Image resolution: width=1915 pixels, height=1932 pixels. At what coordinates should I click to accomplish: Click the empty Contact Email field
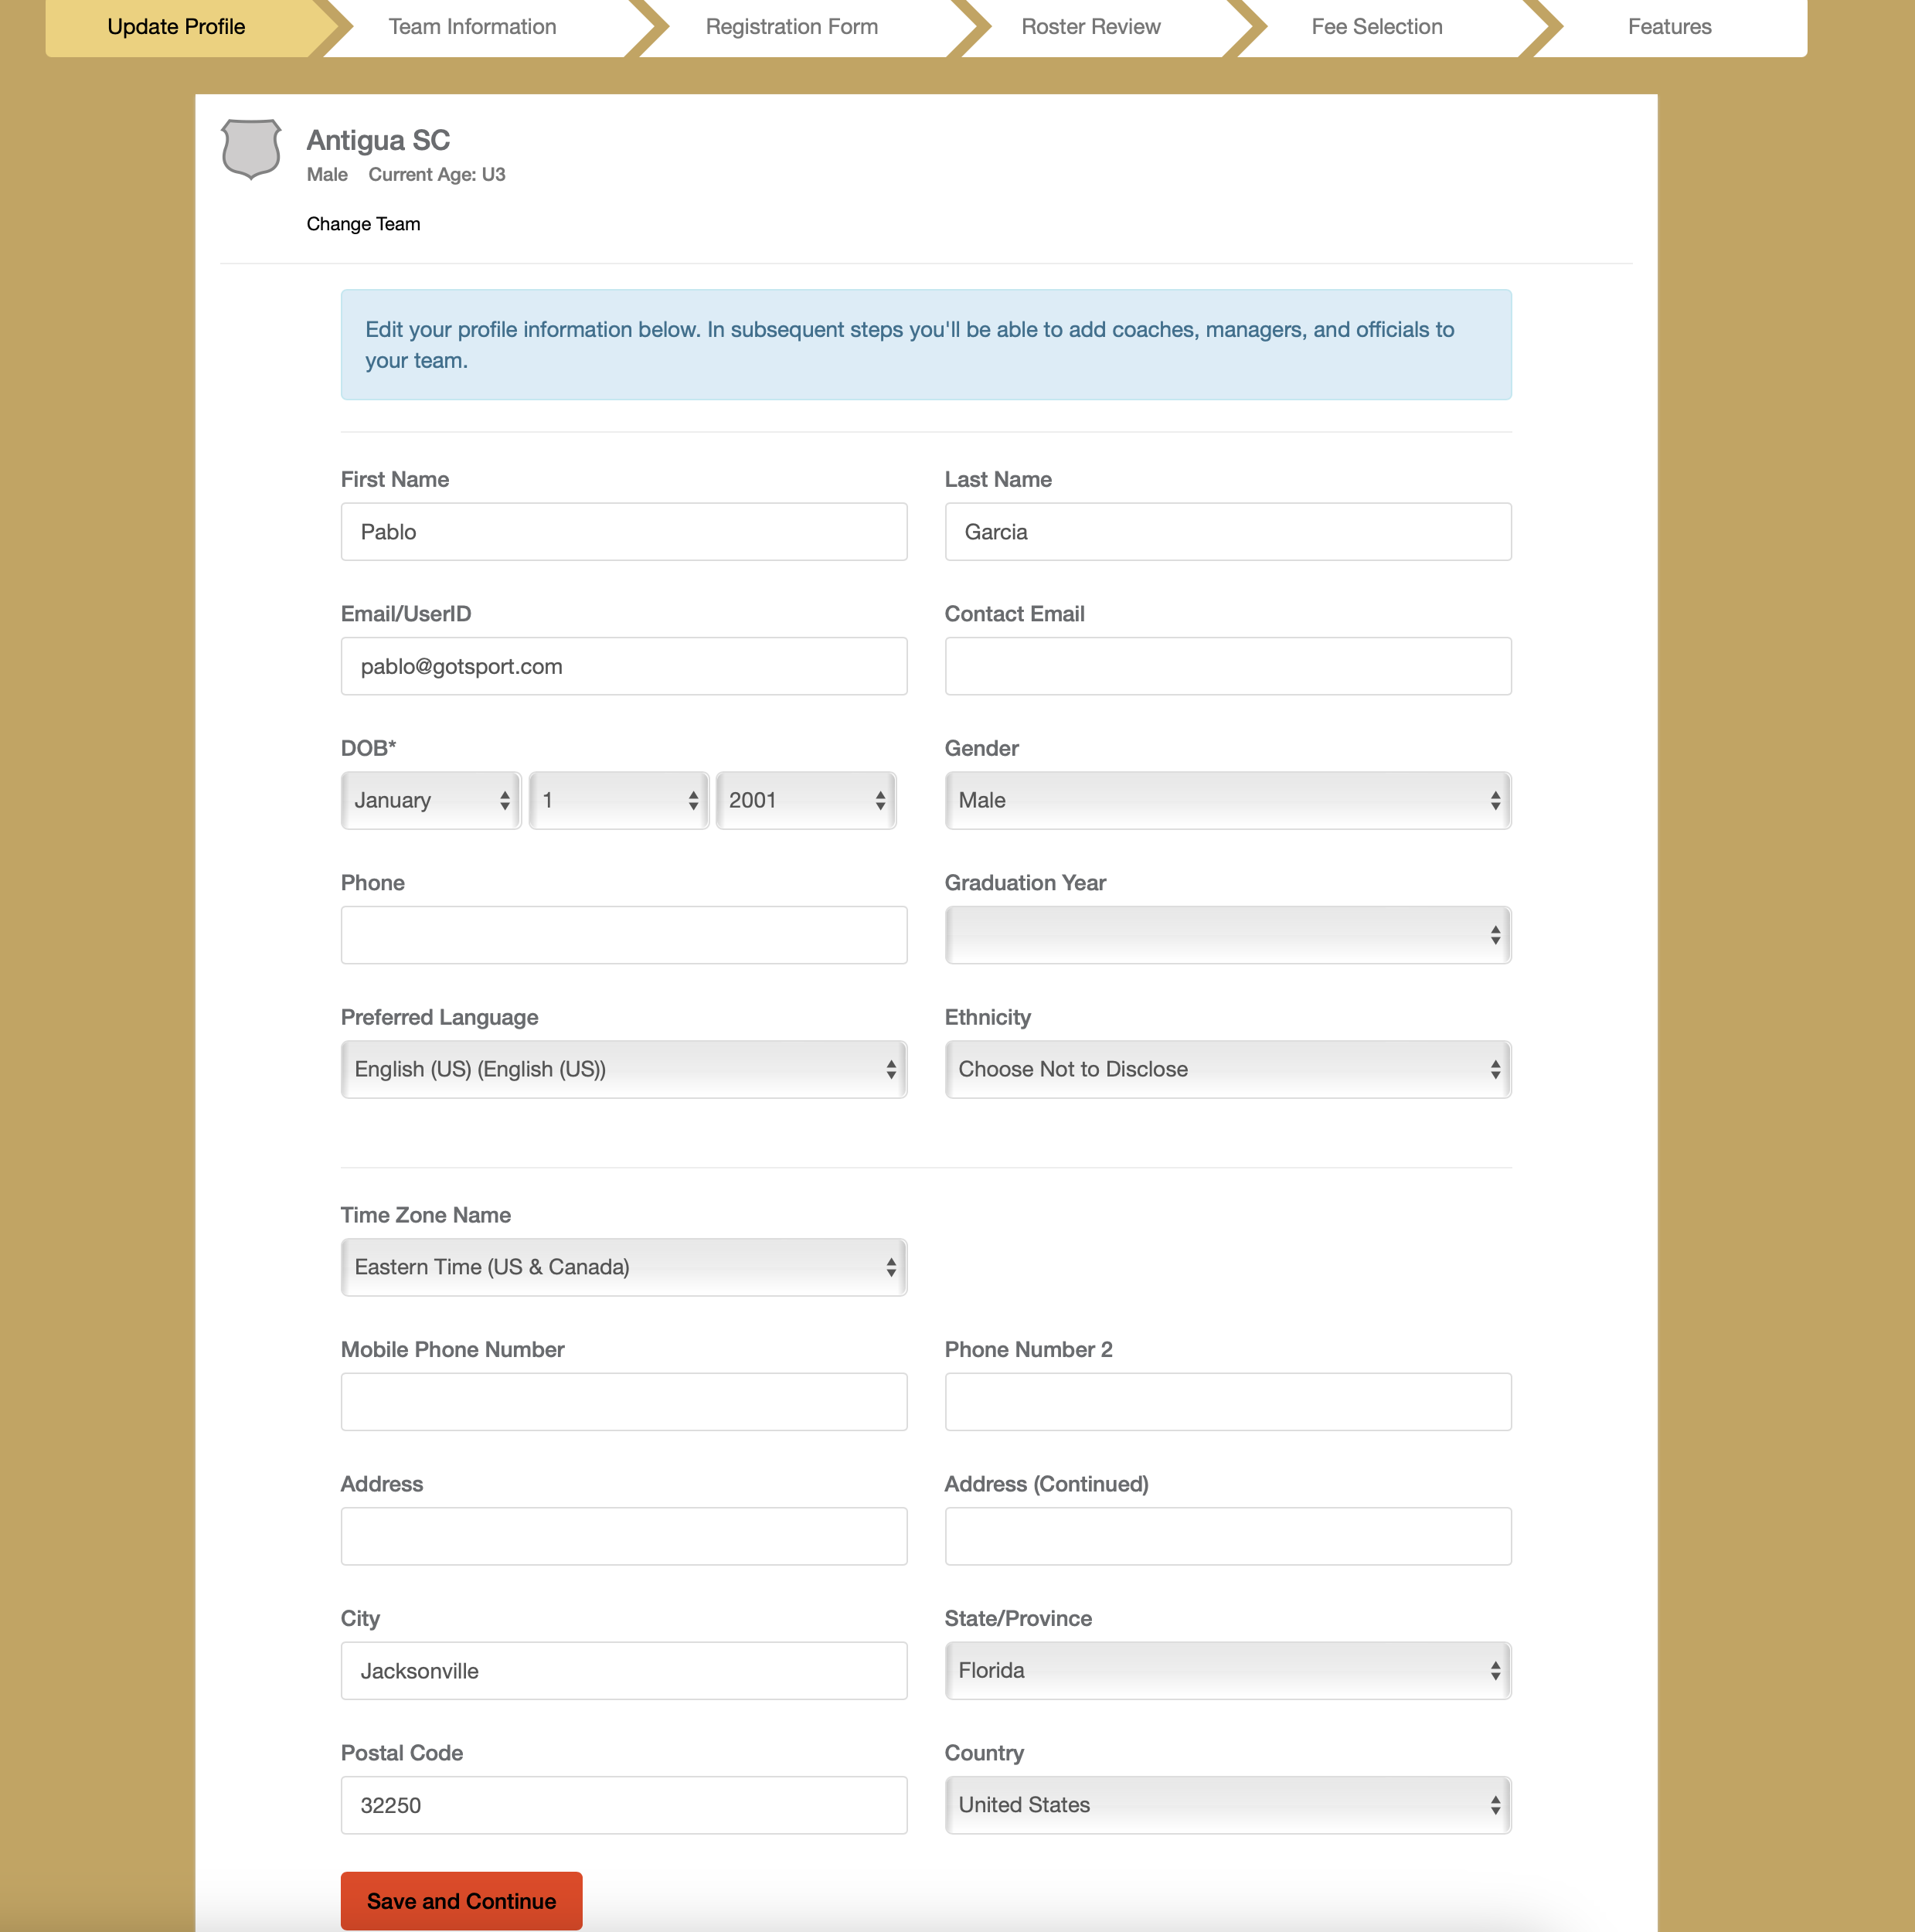click(1227, 666)
